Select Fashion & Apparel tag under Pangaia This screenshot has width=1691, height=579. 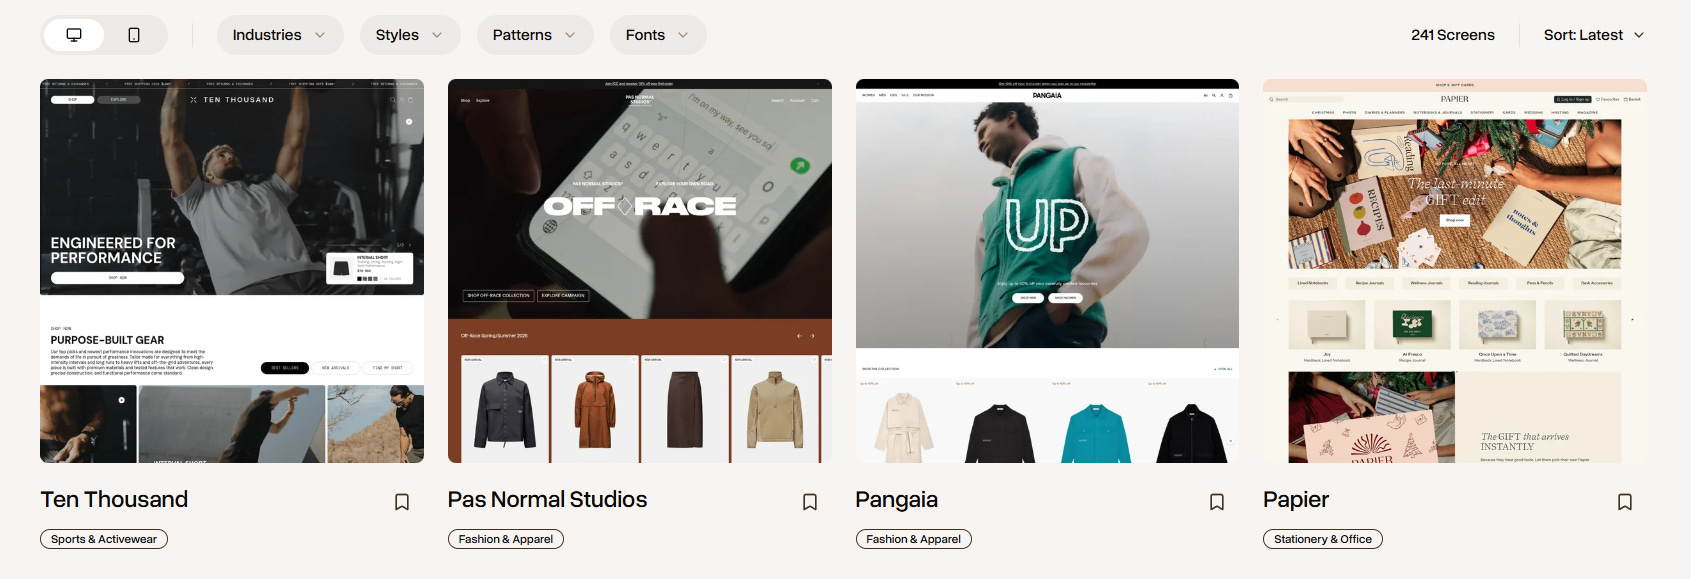point(914,539)
